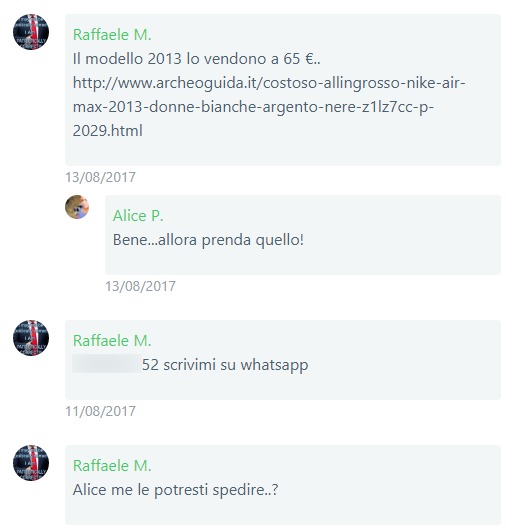Open Alice P. profile name link
Screen dimensions: 516x528
138,216
